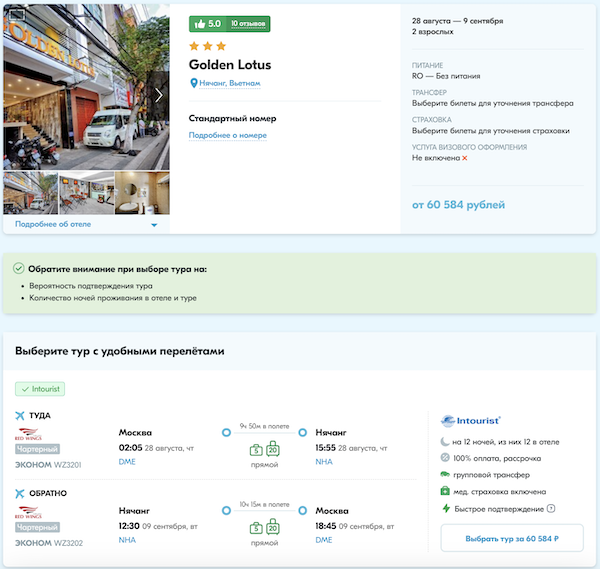
Task: Open the Подробнее о номере details
Action: (x=228, y=135)
